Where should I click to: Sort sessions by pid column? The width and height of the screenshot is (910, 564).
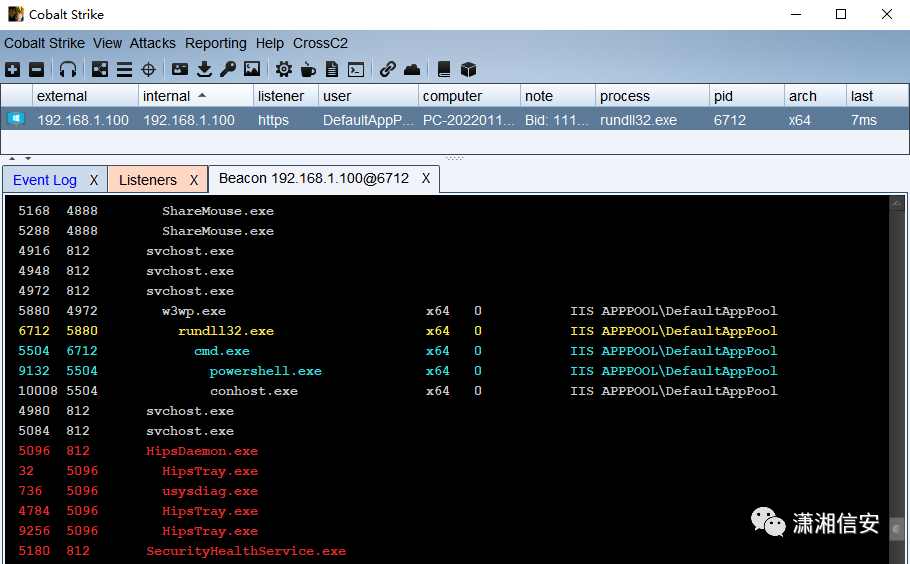746,96
